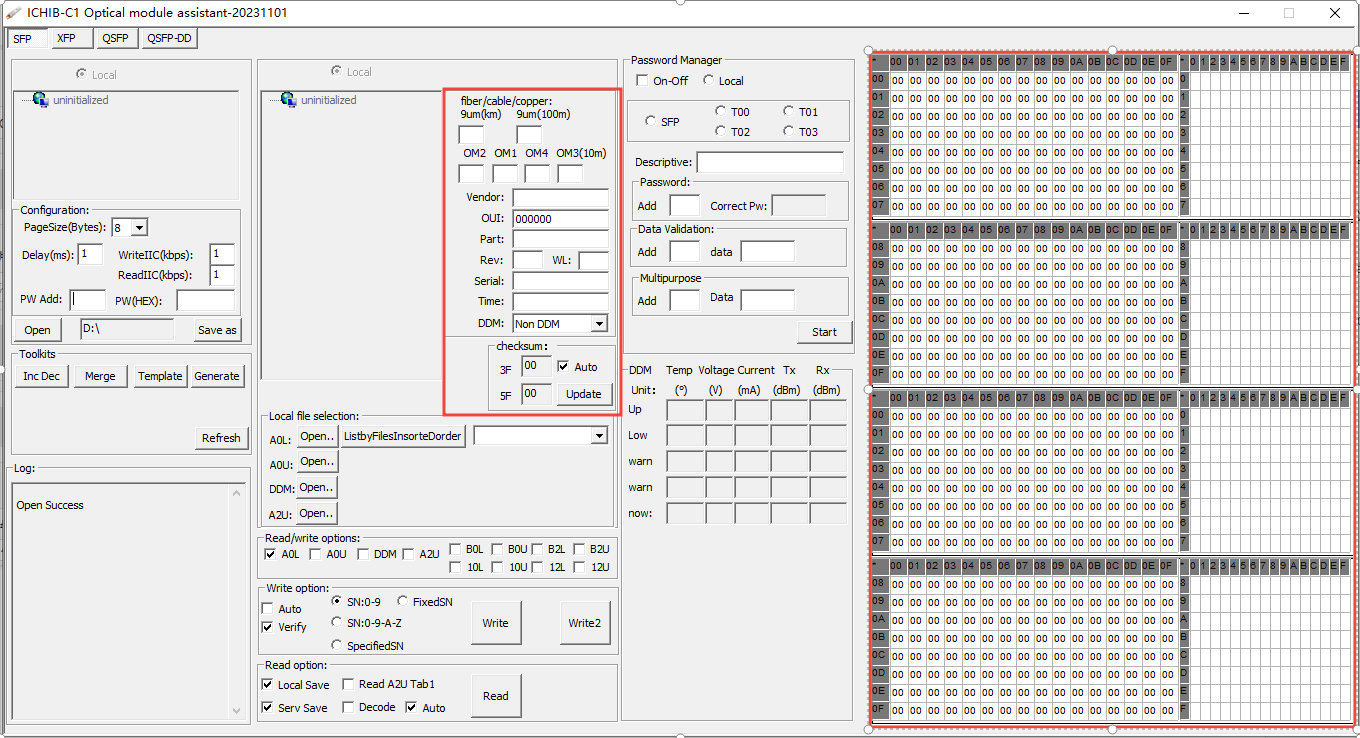Open the QSFP-DD tab
1360x738 pixels.
tap(168, 37)
